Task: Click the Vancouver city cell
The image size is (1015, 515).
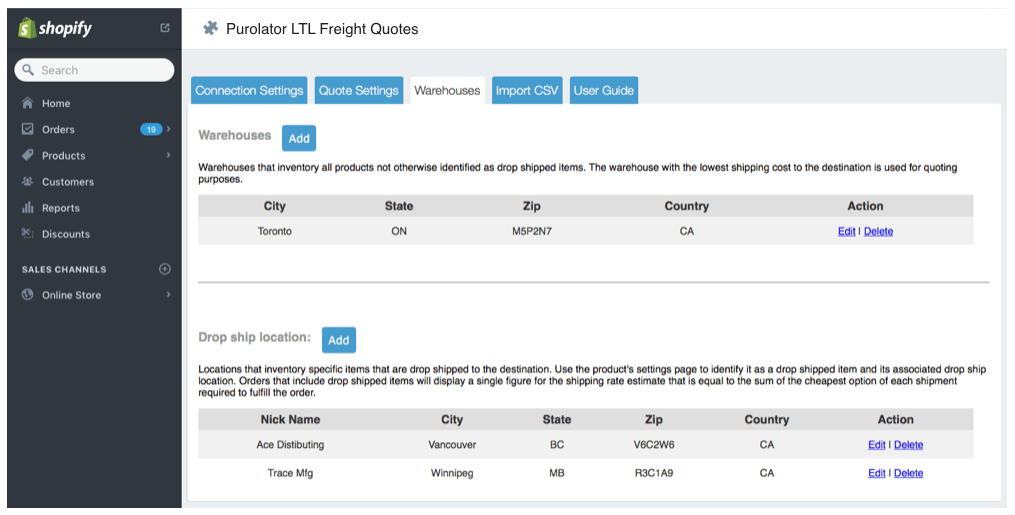Action: [452, 444]
